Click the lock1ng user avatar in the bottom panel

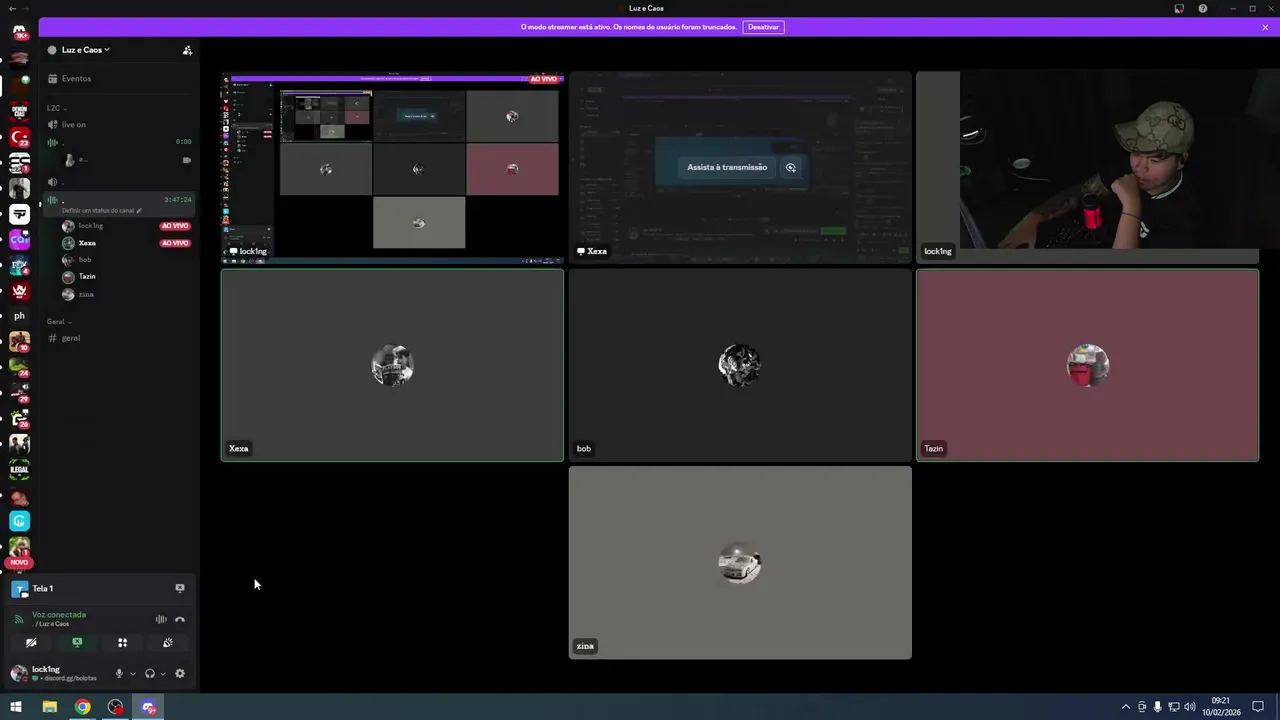pyautogui.click(x=19, y=673)
